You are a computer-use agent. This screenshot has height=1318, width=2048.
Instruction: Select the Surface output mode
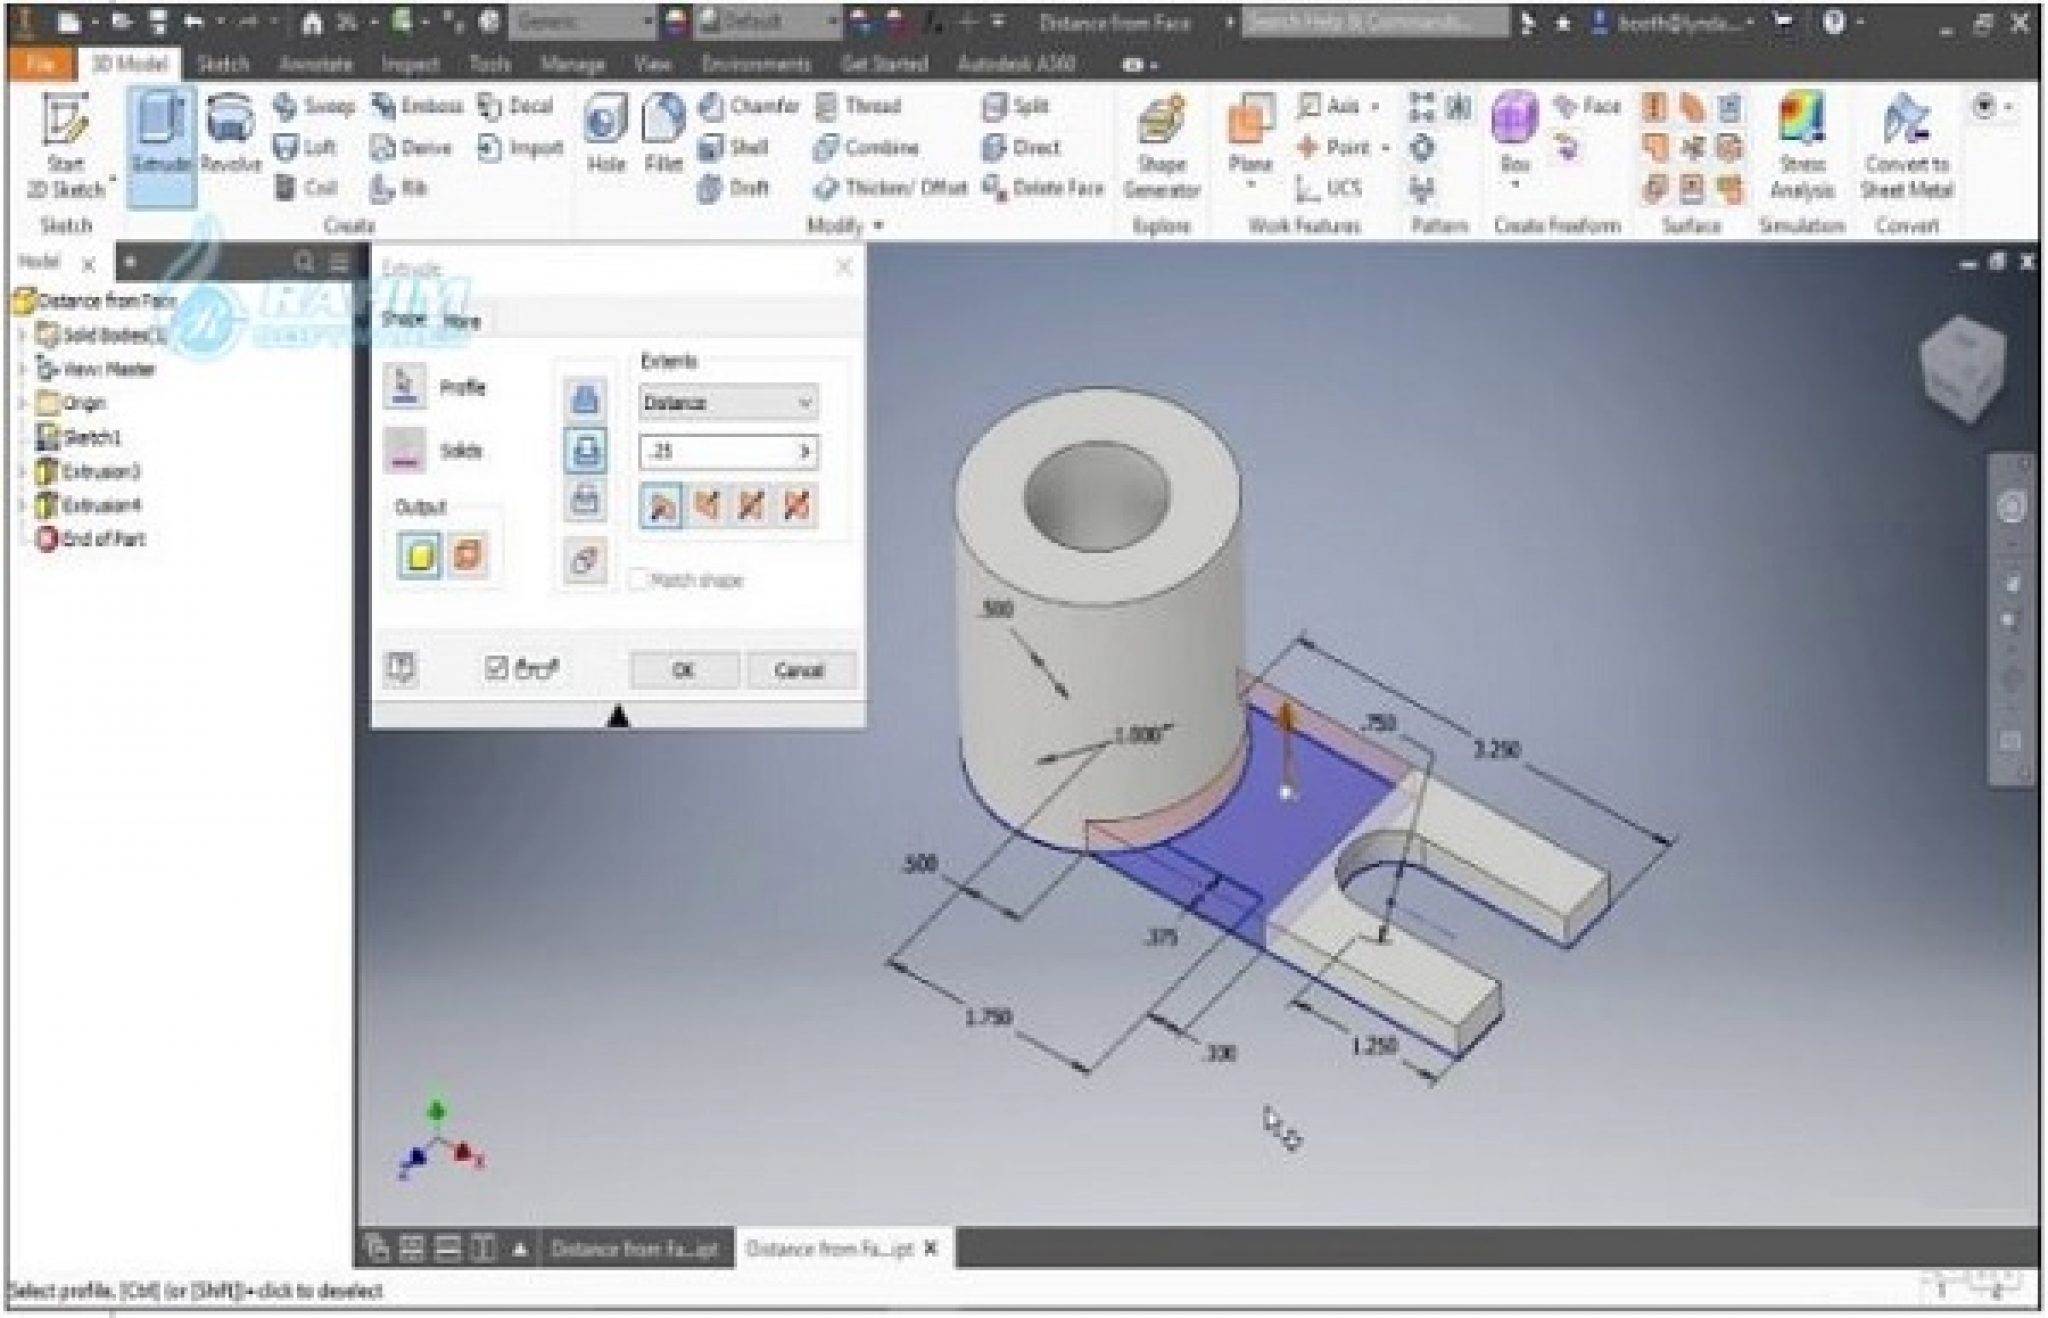(467, 554)
